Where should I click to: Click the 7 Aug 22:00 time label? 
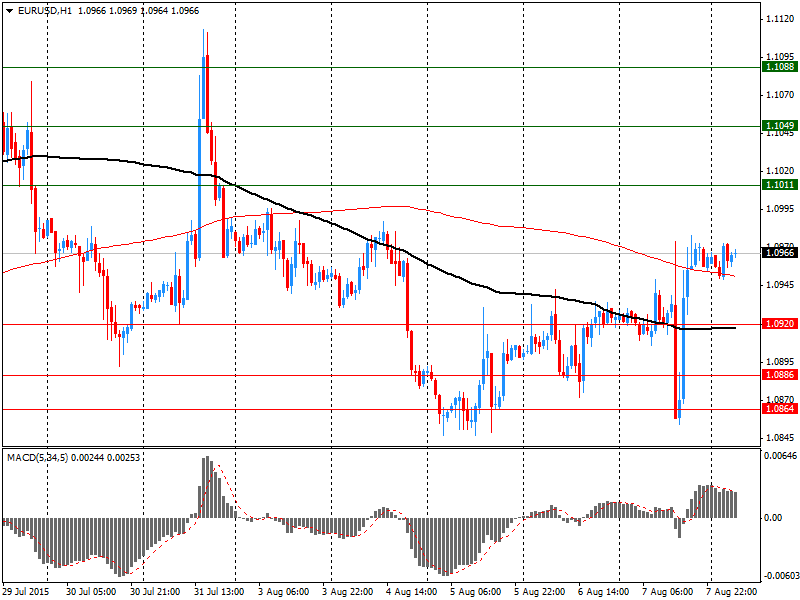[x=732, y=592]
